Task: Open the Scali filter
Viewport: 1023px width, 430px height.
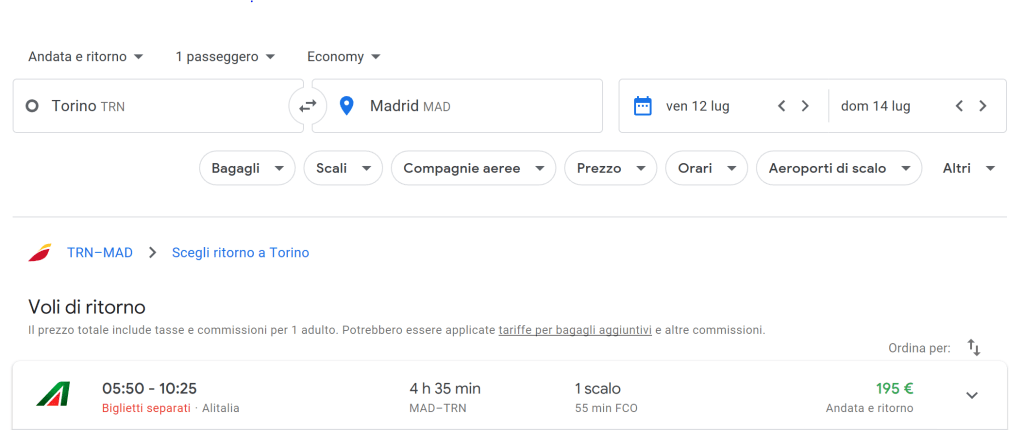Action: coord(343,168)
